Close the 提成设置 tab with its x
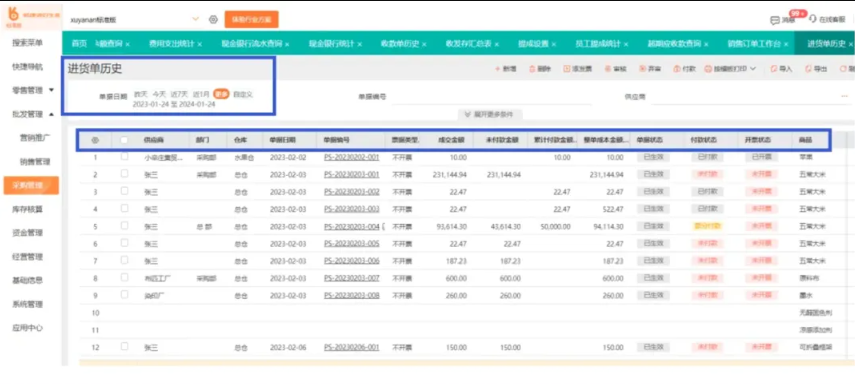Screen dimensions: 855x384 click(553, 44)
